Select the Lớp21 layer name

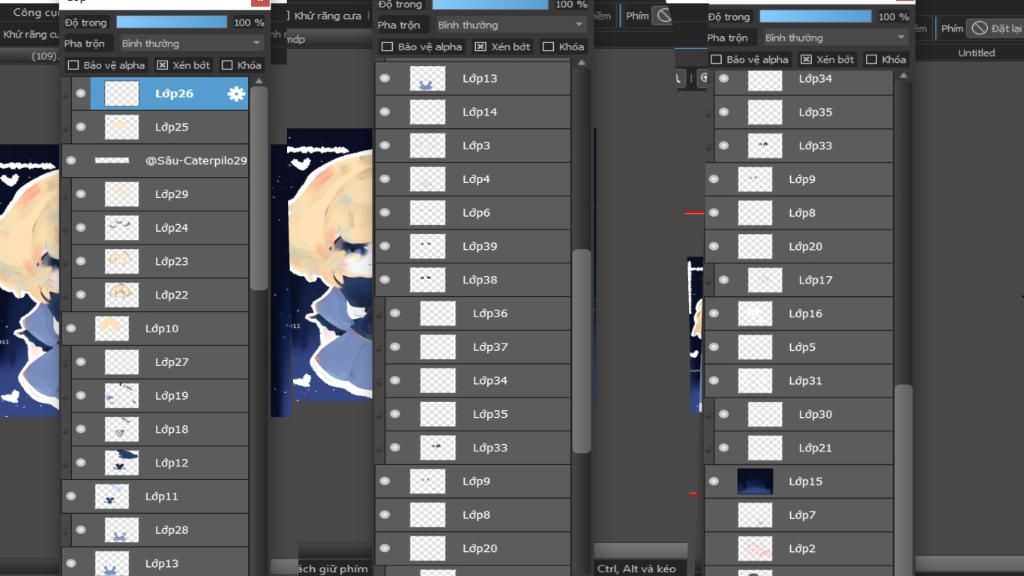coord(815,448)
